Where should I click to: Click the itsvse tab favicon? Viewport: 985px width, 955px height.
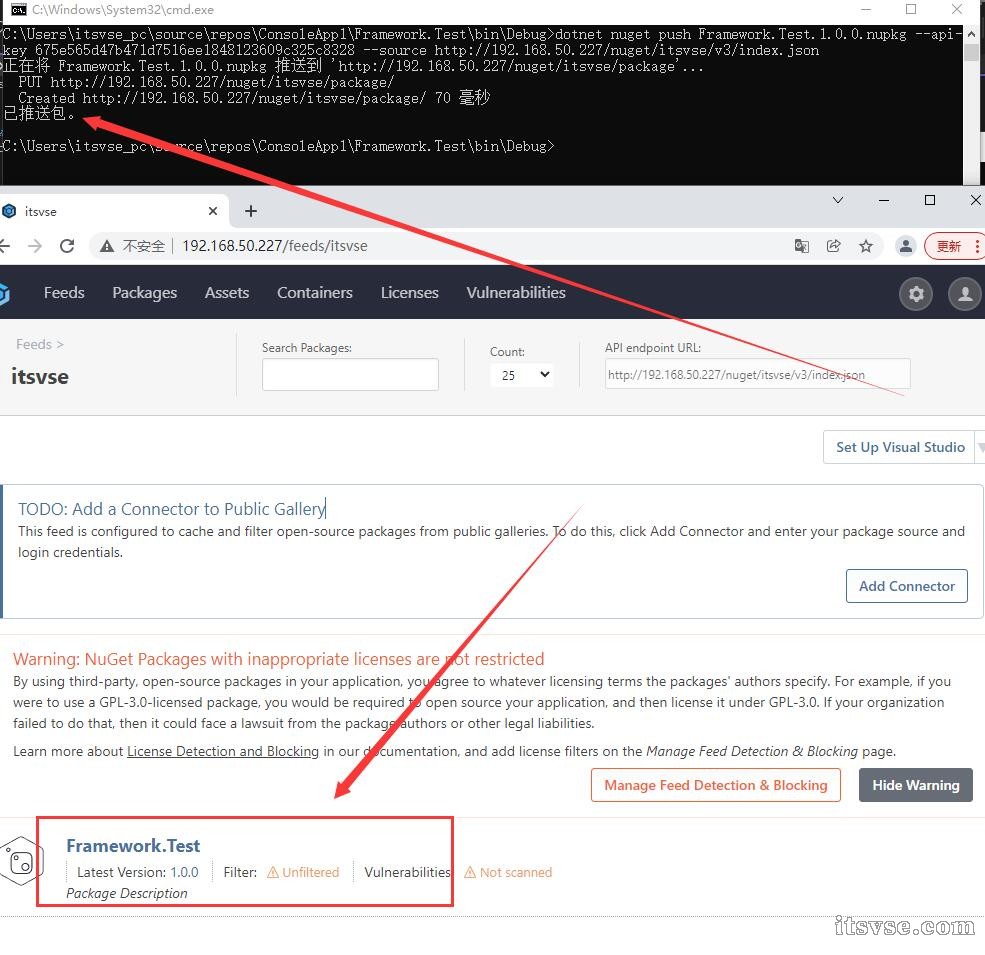tap(9, 211)
